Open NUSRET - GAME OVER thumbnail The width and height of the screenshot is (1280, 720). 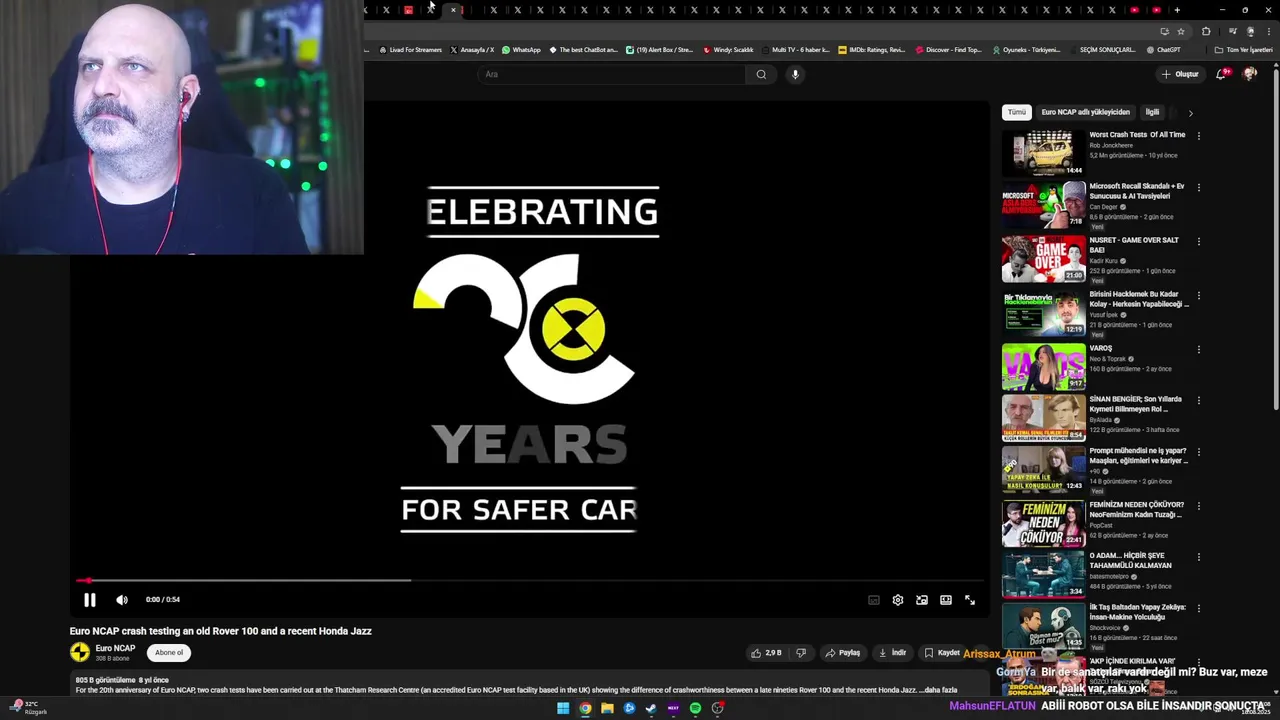pyautogui.click(x=1043, y=259)
